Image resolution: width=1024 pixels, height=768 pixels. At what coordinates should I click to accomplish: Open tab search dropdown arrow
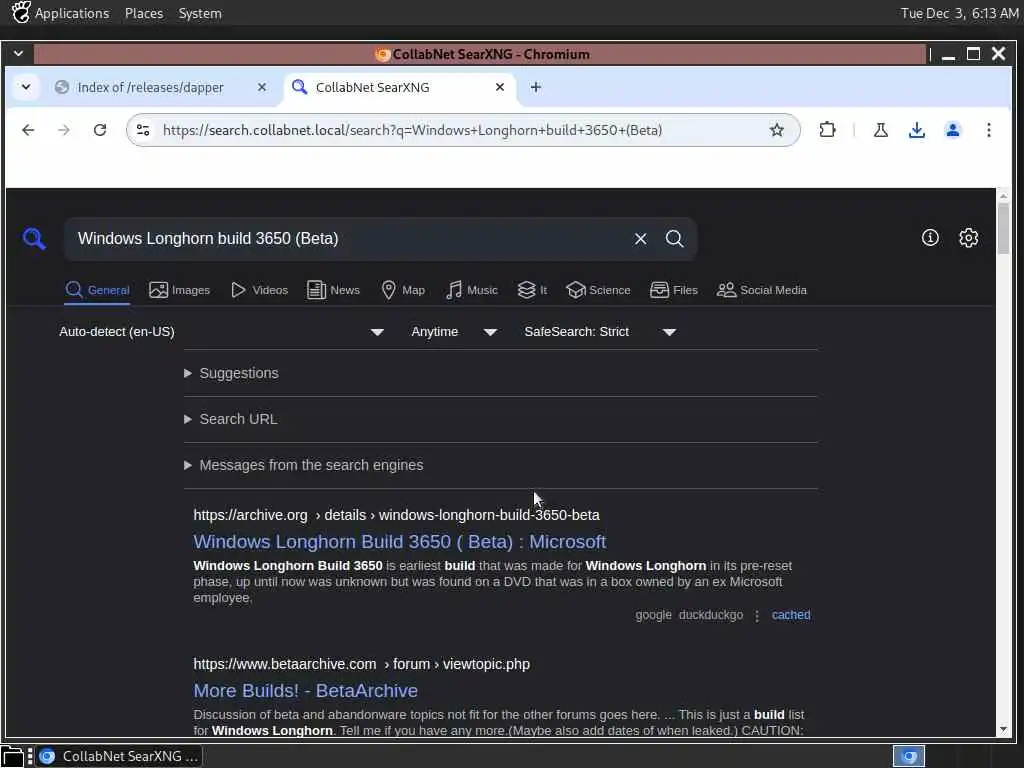25,87
